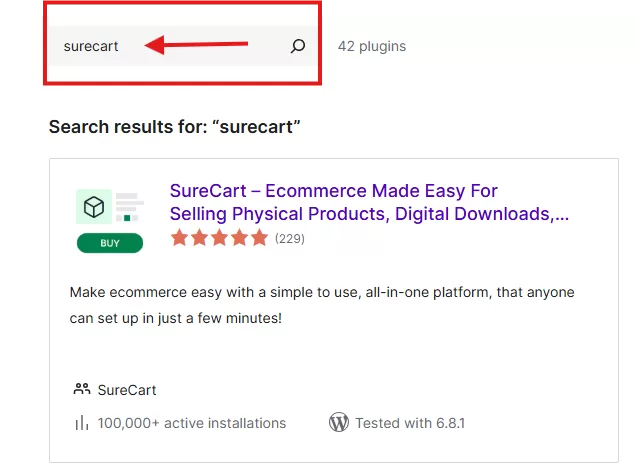Click the fifth rating star
Viewport: 634px width, 475px height.
tap(259, 238)
